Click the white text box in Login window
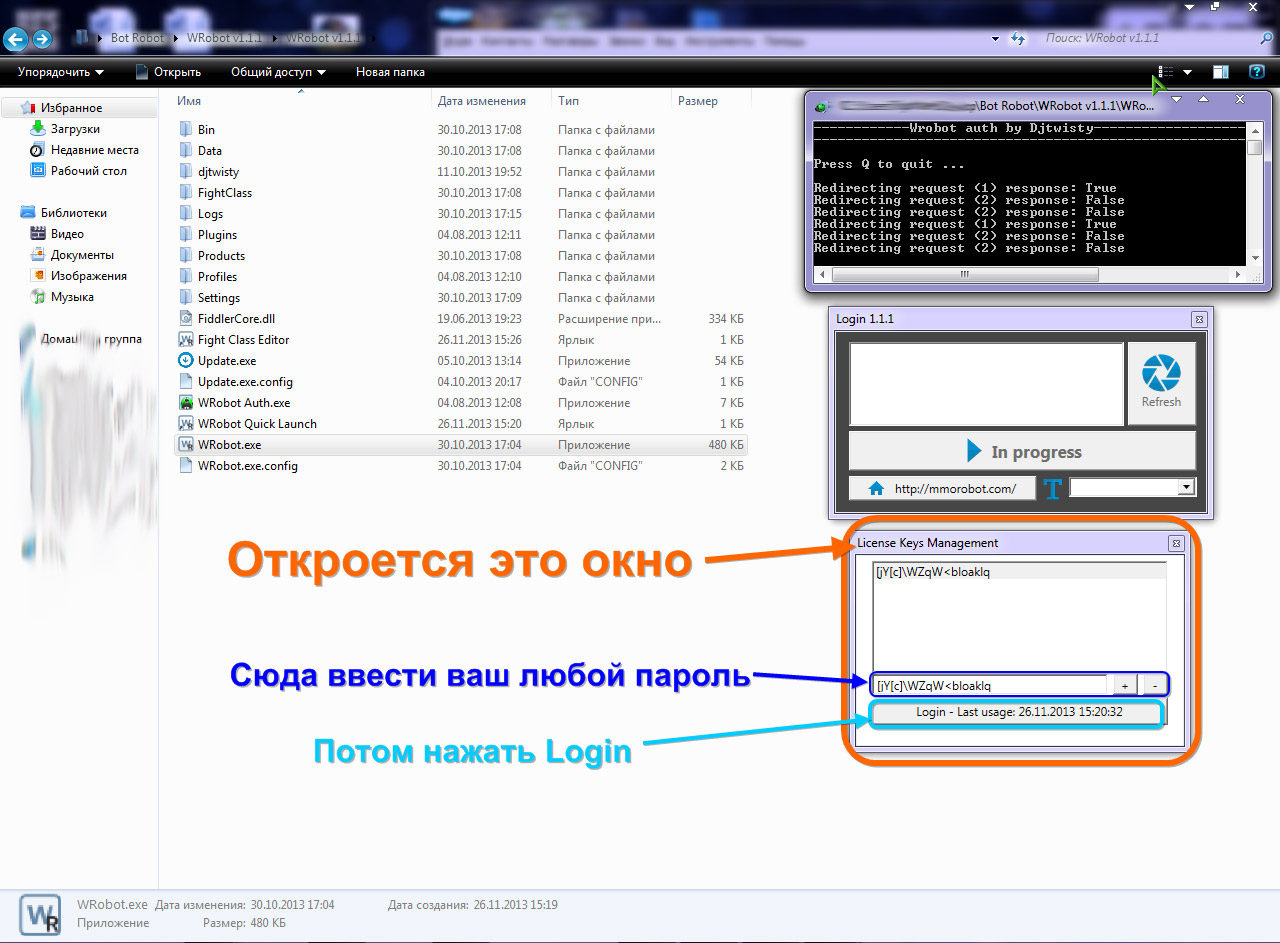This screenshot has height=943, width=1280. pyautogui.click(x=986, y=385)
